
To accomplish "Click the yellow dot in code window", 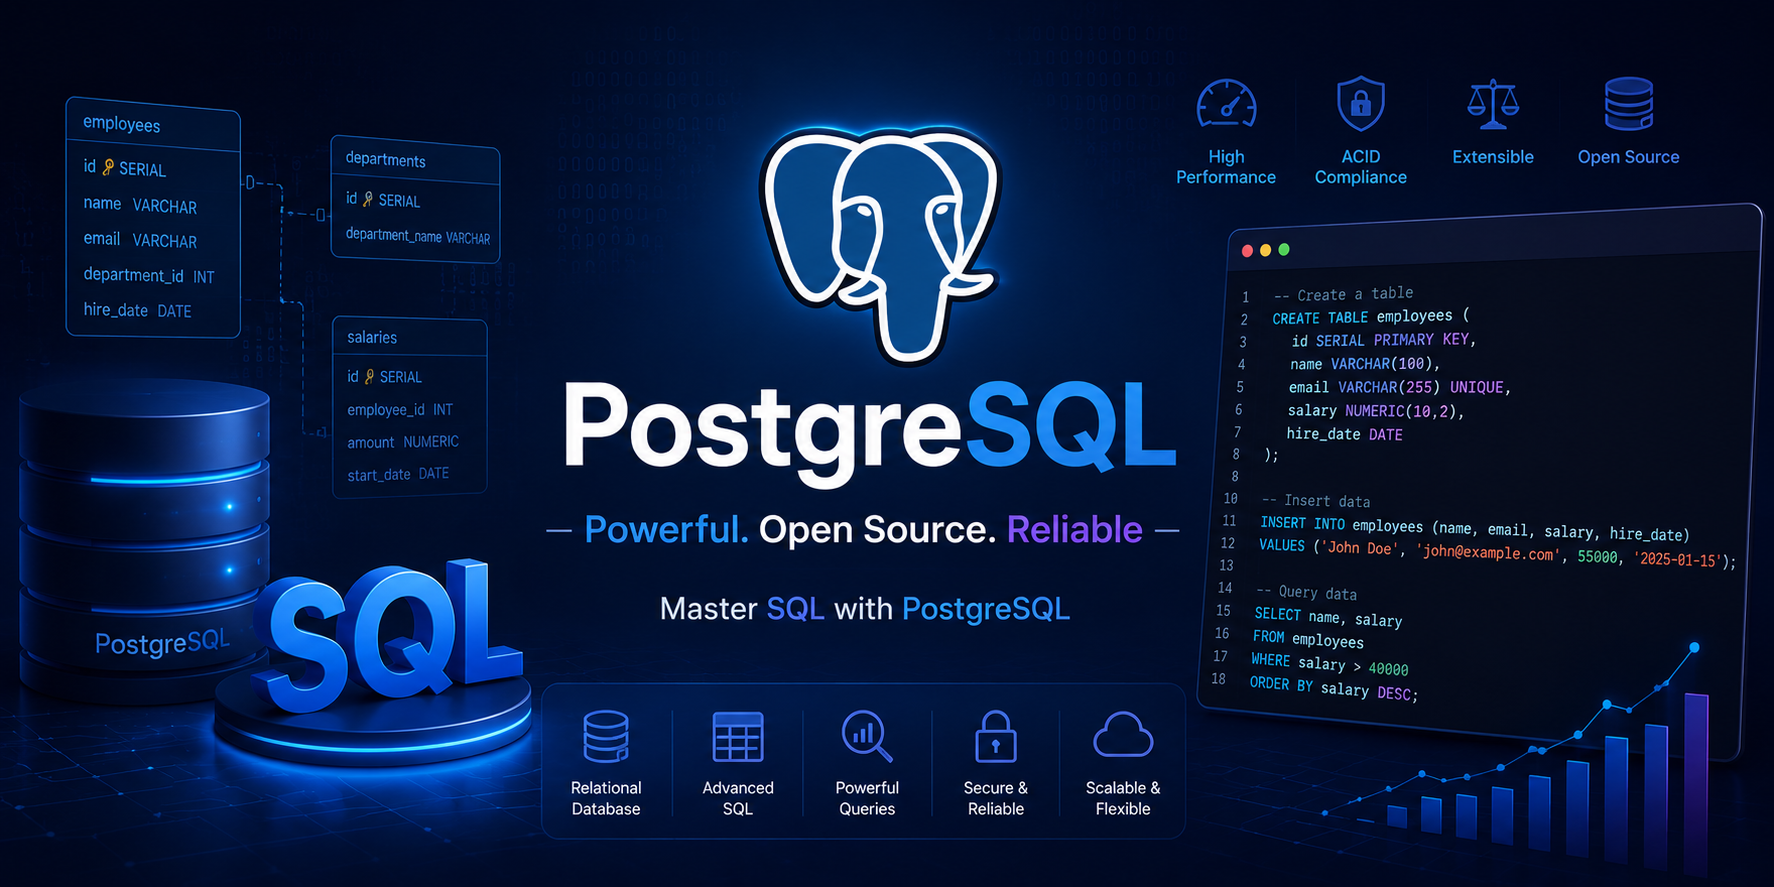I will (x=1265, y=250).
